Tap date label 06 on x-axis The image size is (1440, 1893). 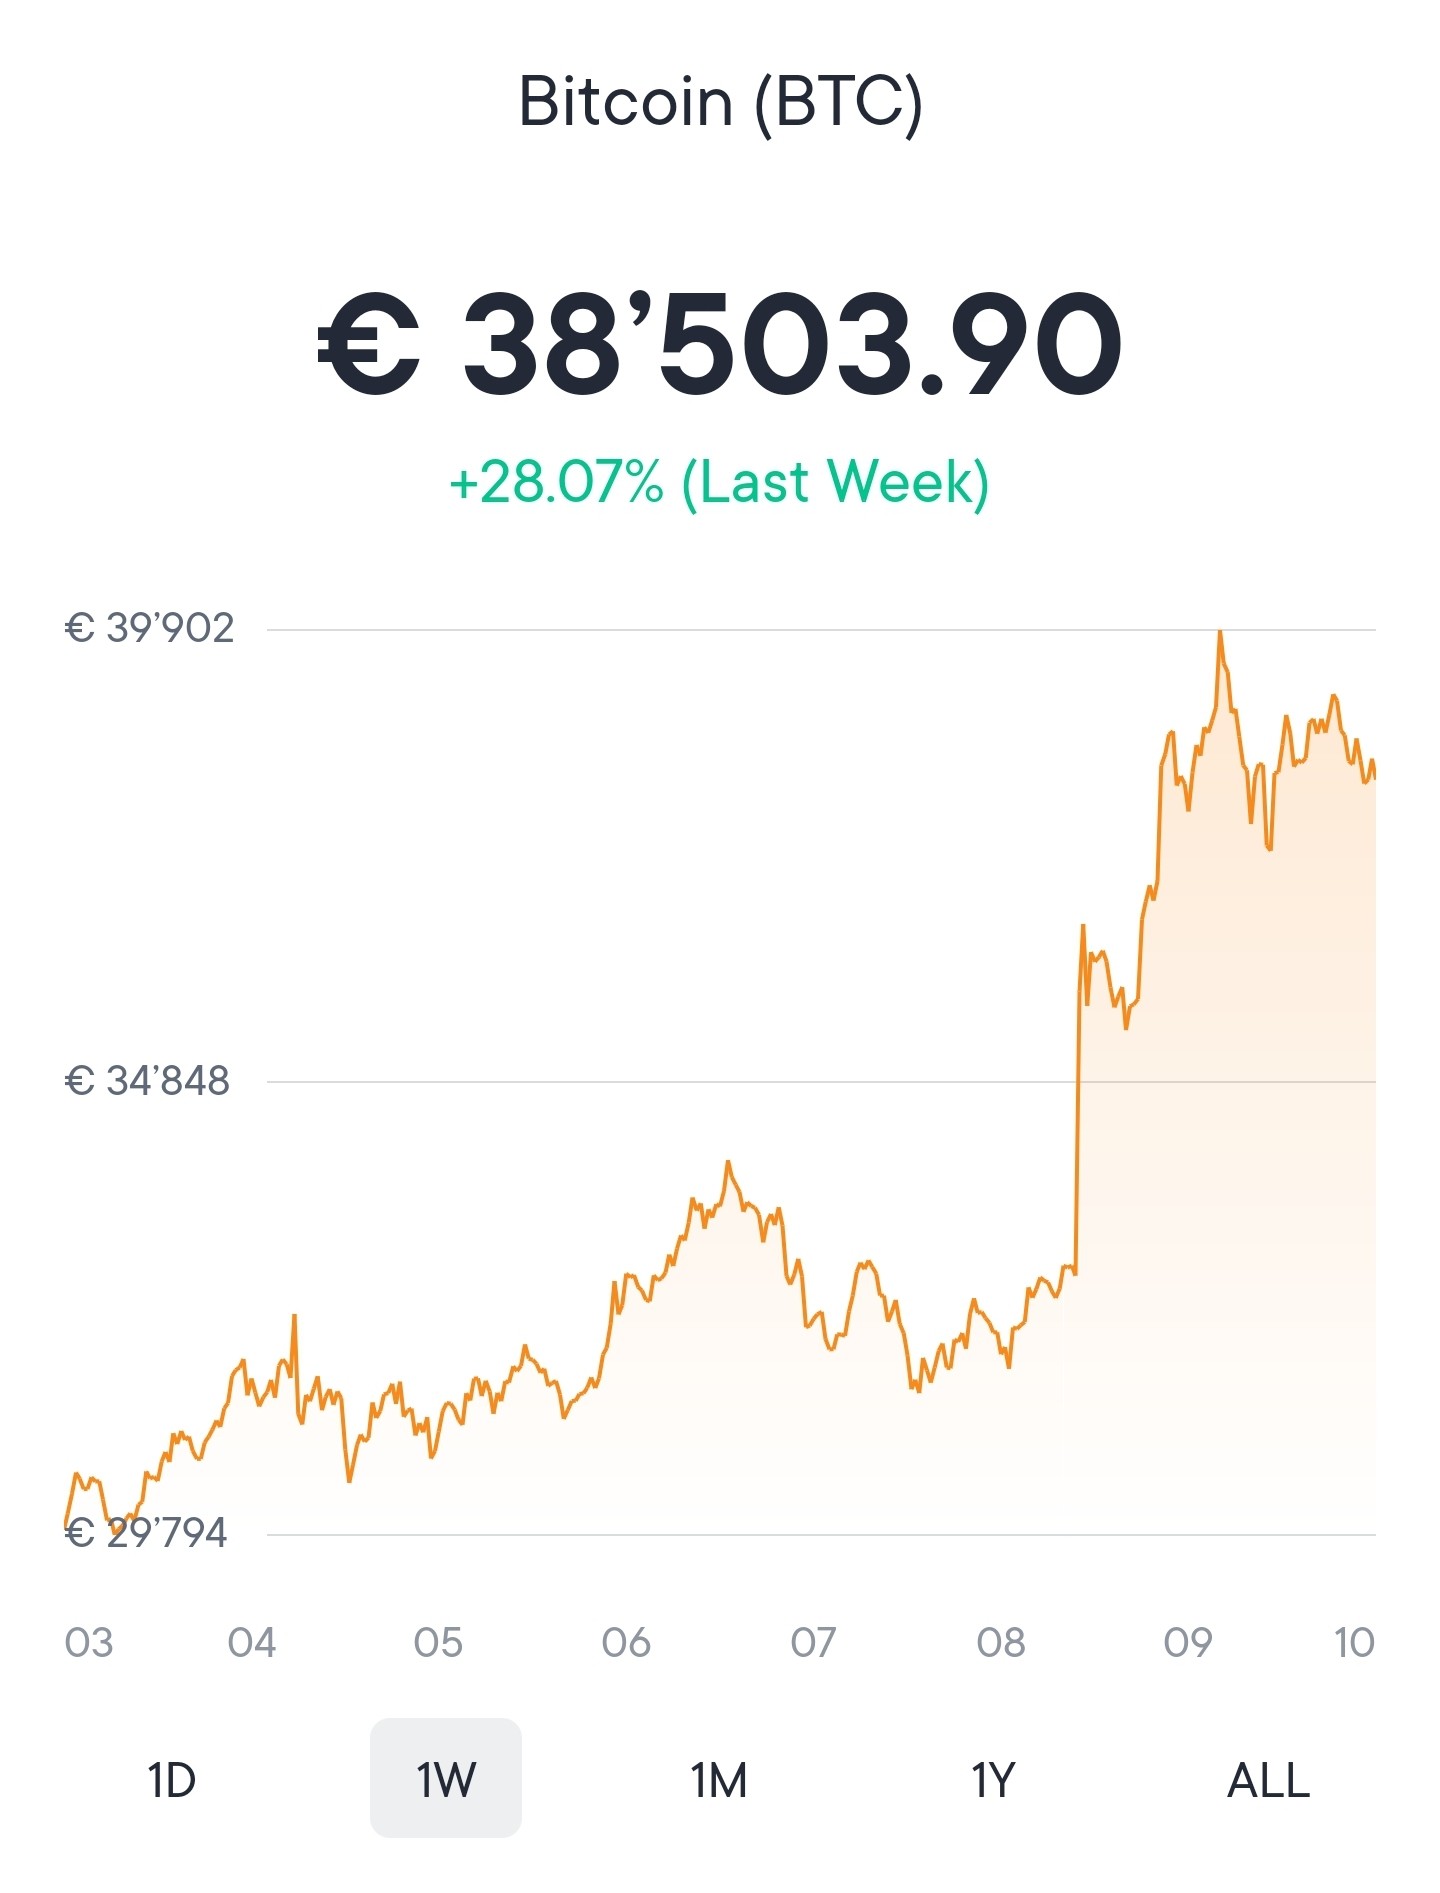point(626,1643)
